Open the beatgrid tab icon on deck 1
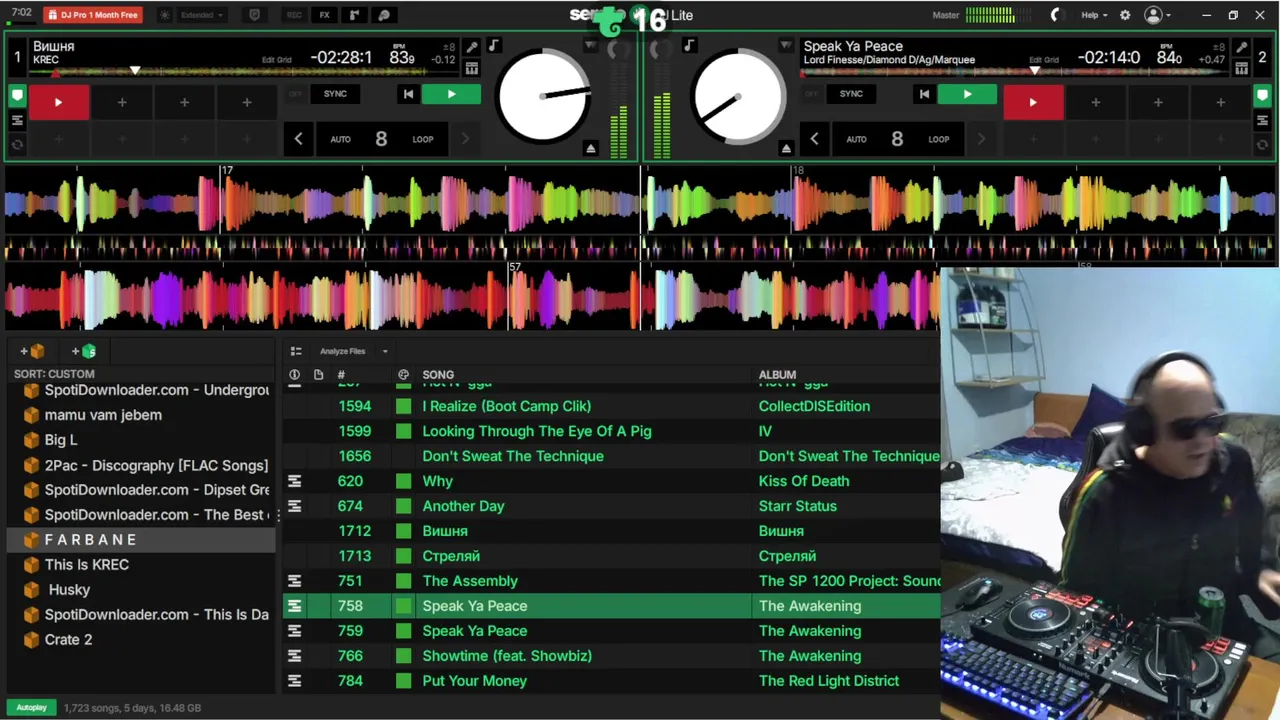This screenshot has width=1280, height=720. click(x=472, y=68)
